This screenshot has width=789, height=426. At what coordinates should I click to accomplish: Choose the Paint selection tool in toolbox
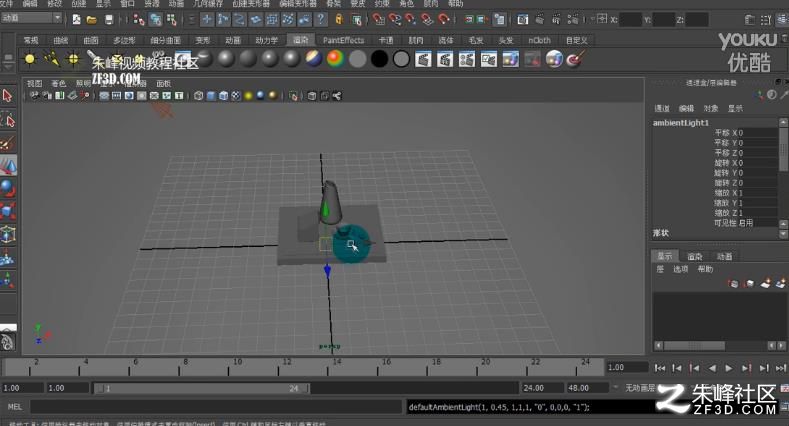tap(8, 144)
